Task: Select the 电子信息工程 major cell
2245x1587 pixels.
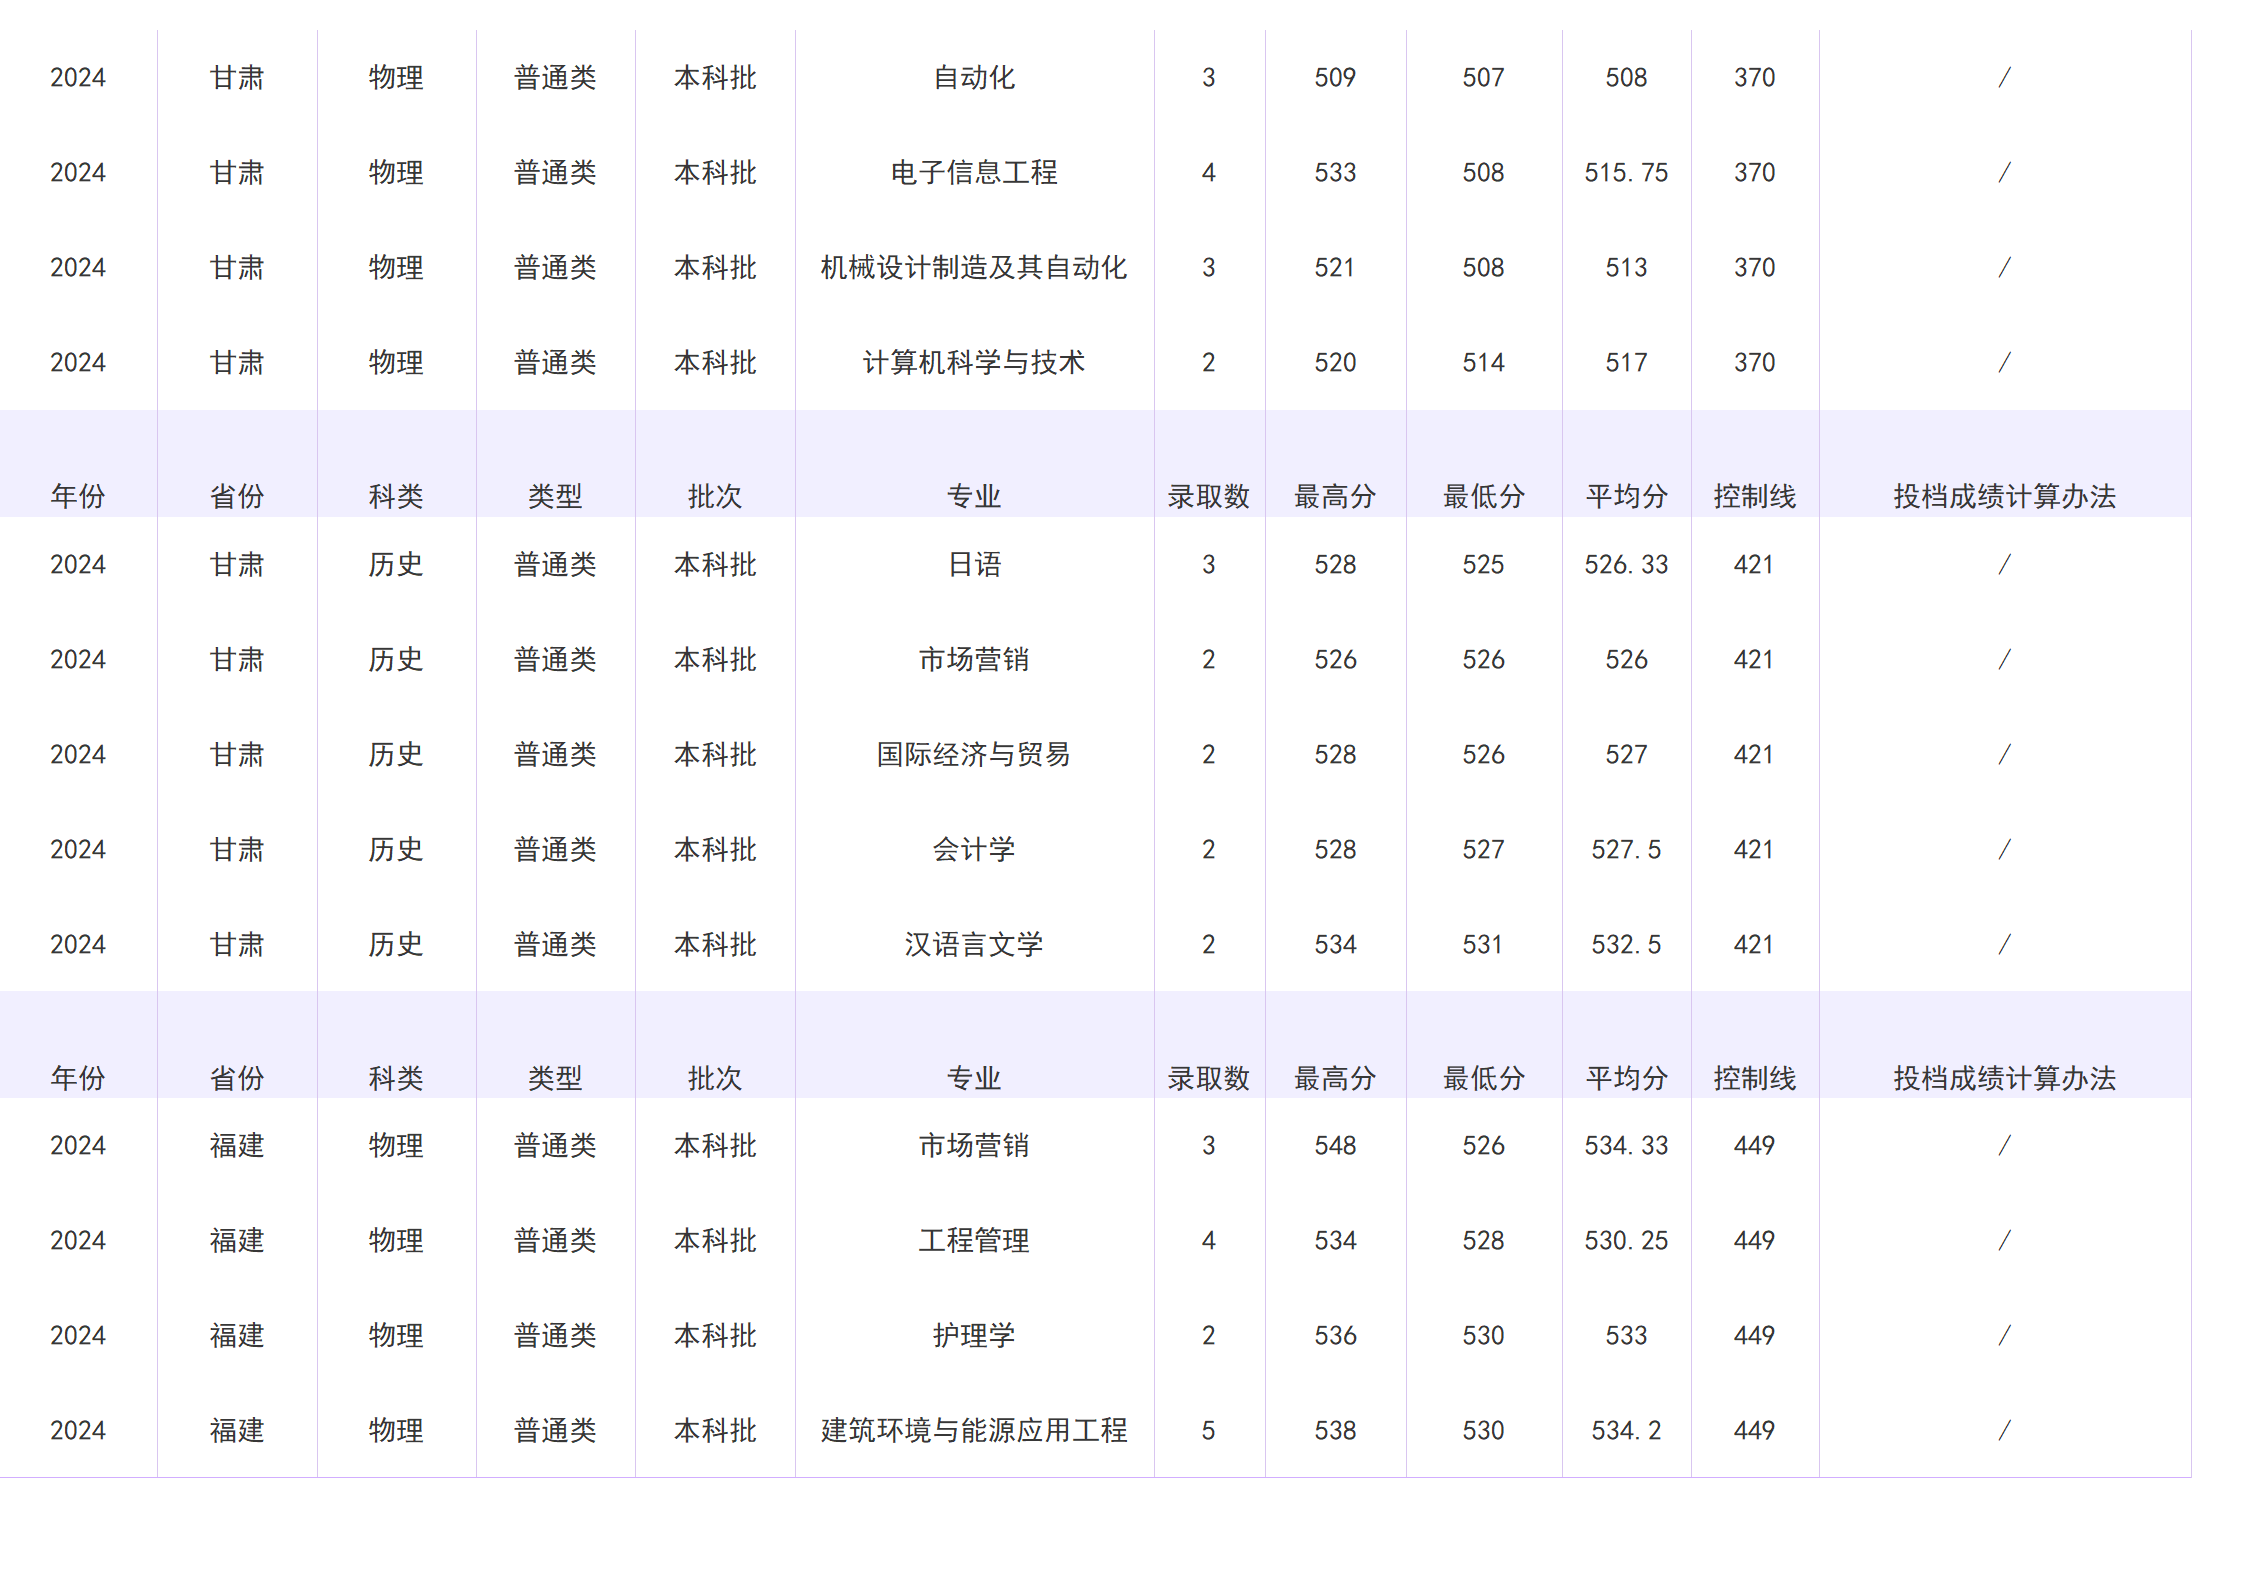Action: pos(974,173)
